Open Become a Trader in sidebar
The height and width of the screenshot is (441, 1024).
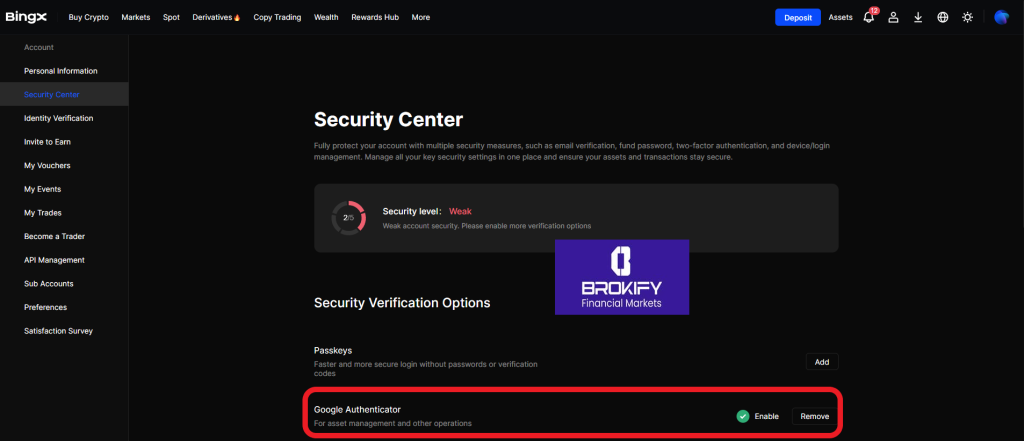(x=54, y=237)
